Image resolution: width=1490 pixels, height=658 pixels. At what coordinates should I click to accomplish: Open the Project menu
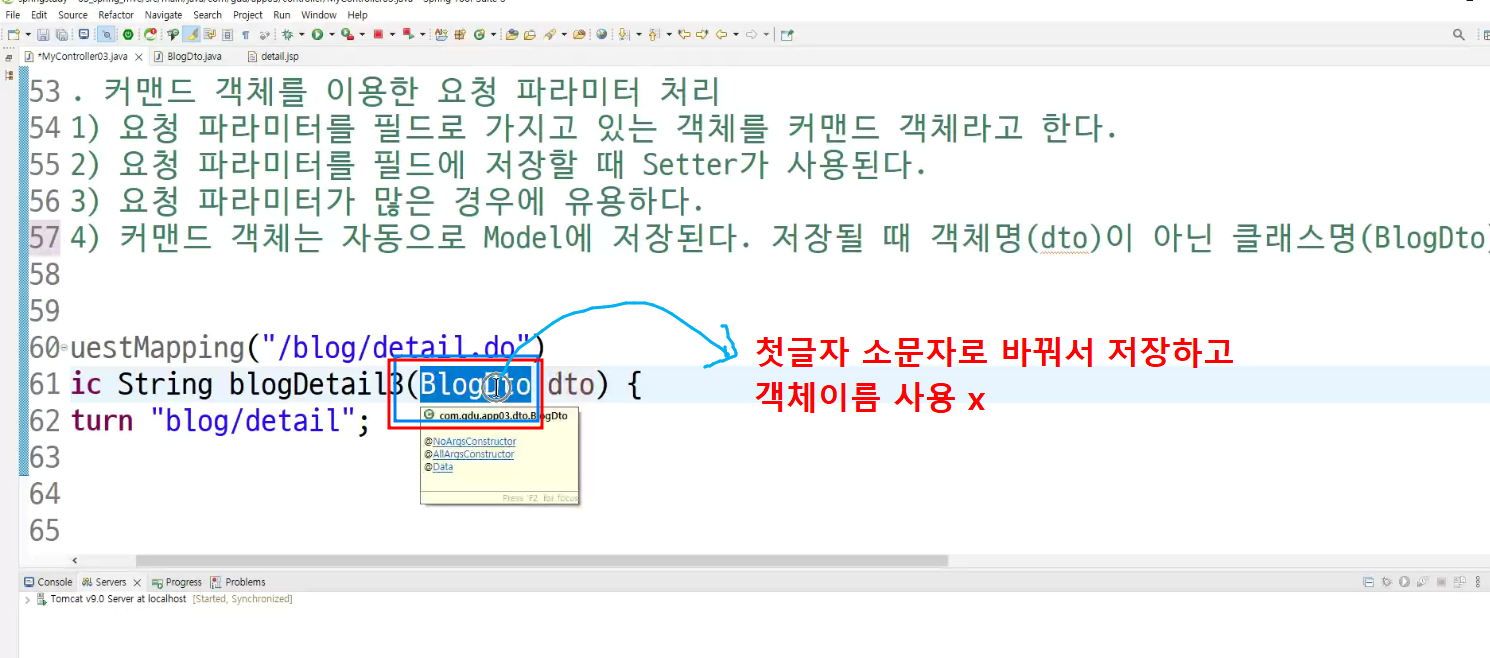coord(248,15)
